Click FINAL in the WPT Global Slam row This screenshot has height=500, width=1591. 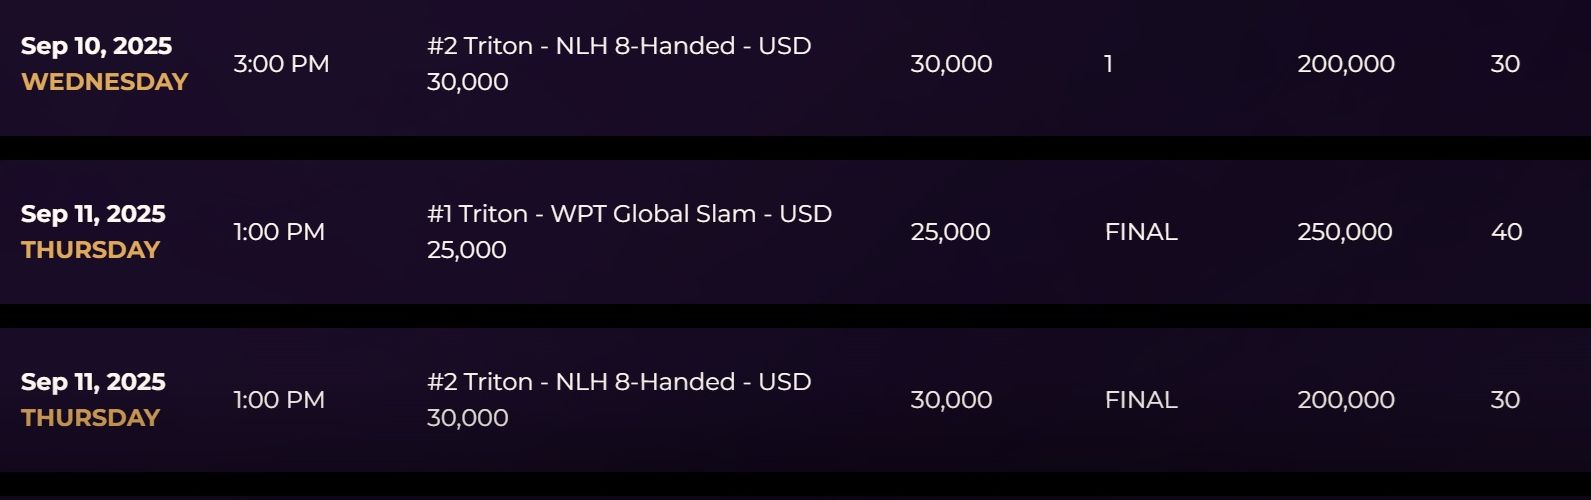point(1141,232)
